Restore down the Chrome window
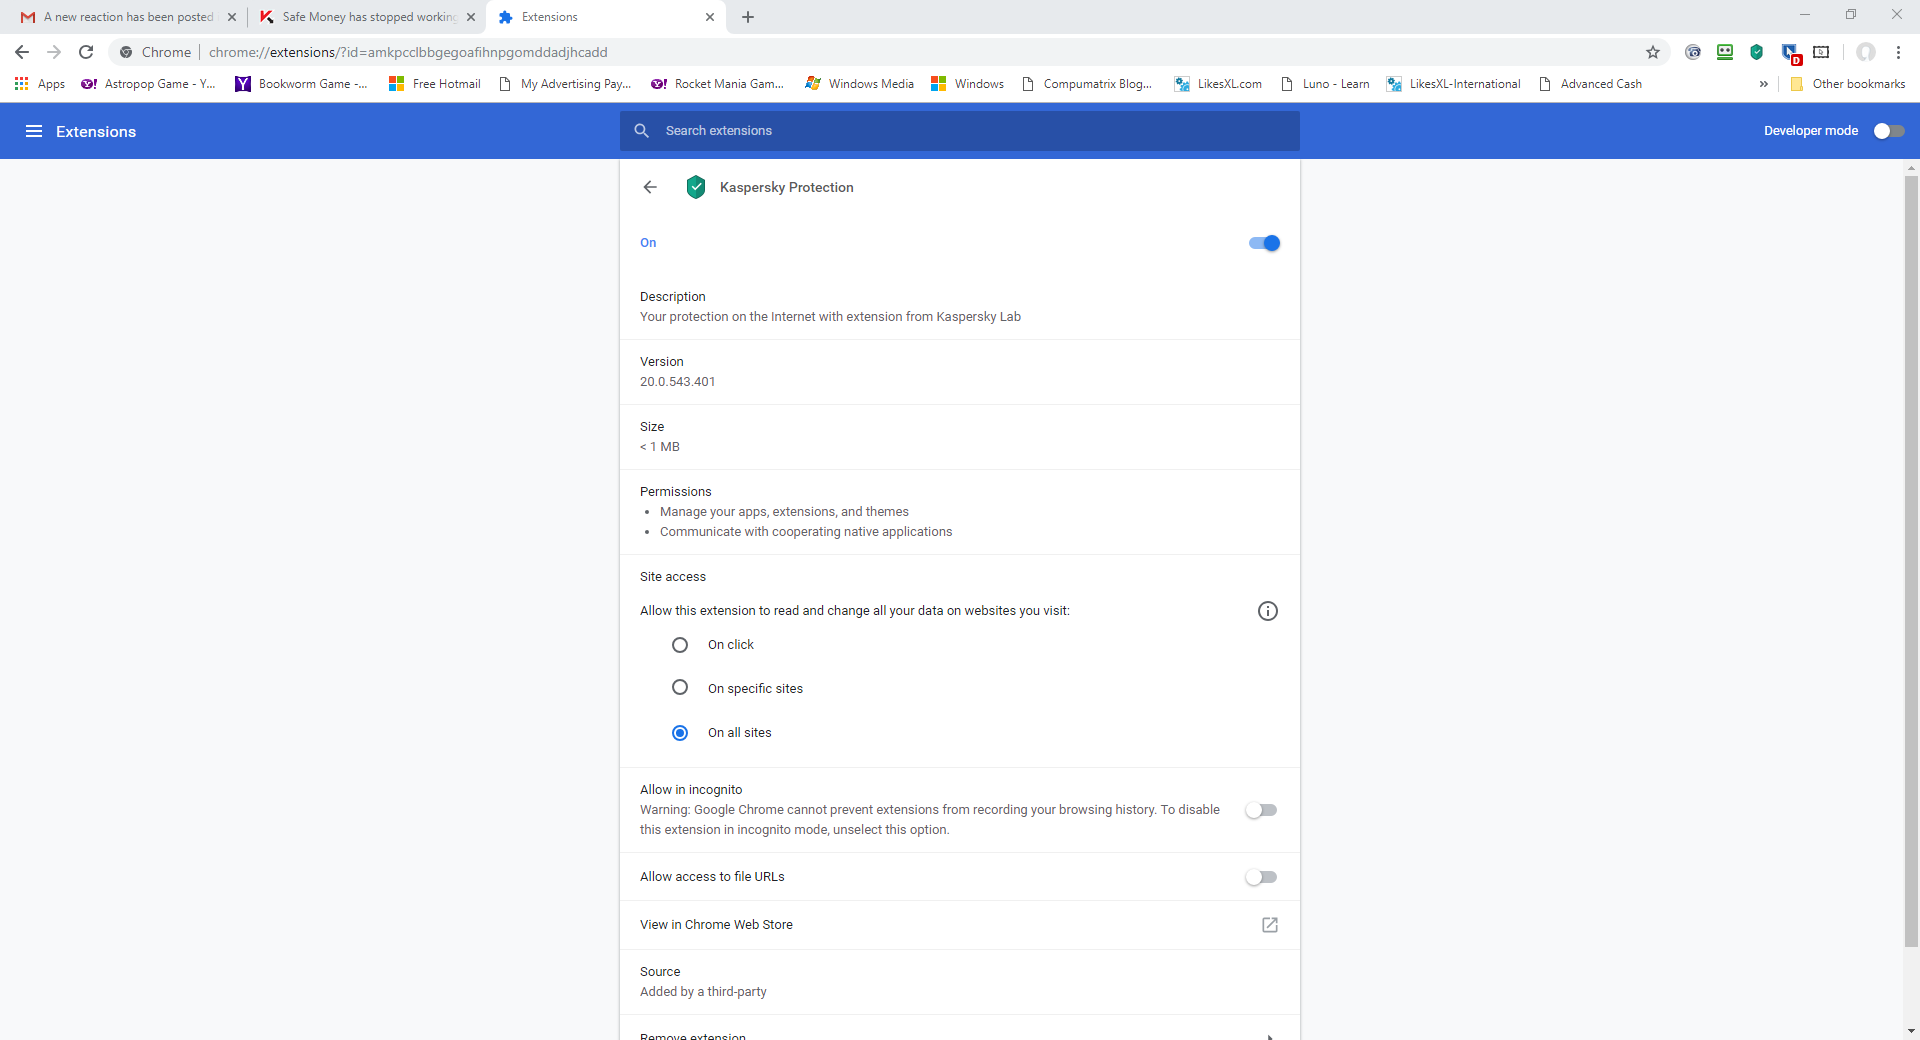This screenshot has width=1920, height=1040. coord(1851,14)
